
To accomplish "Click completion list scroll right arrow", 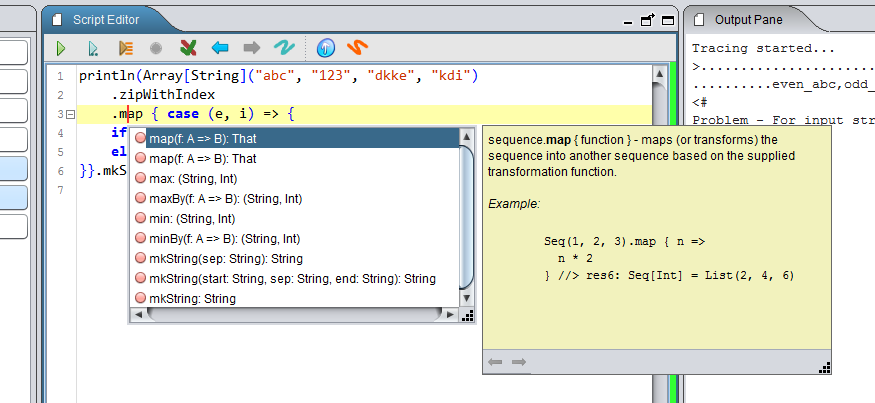I will (450, 315).
